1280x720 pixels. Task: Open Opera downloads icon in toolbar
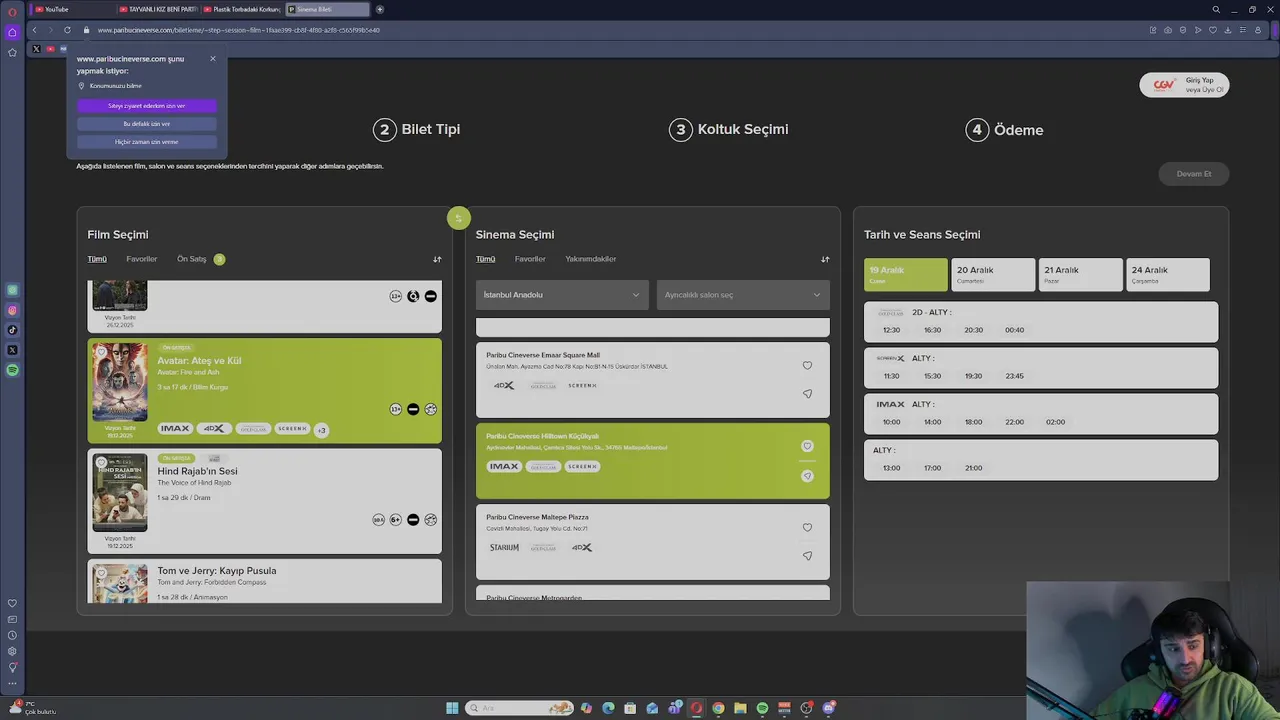click(x=1228, y=30)
